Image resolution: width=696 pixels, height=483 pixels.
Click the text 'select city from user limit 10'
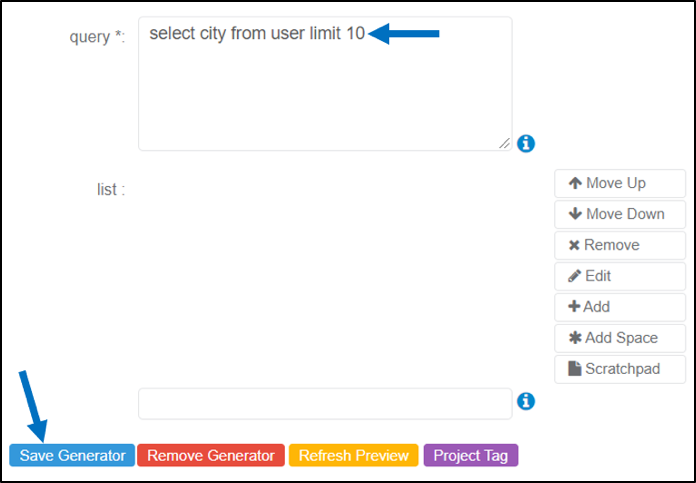click(257, 33)
